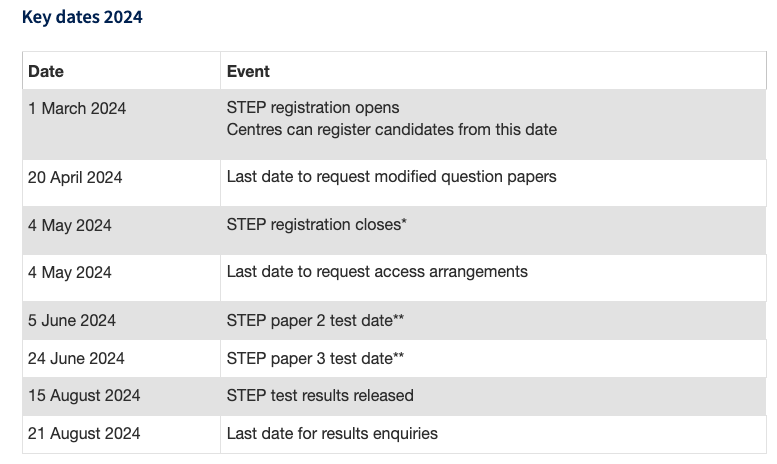Screen dimensions: 777x464
Task: Click STEP registration opens text
Action: (x=313, y=108)
